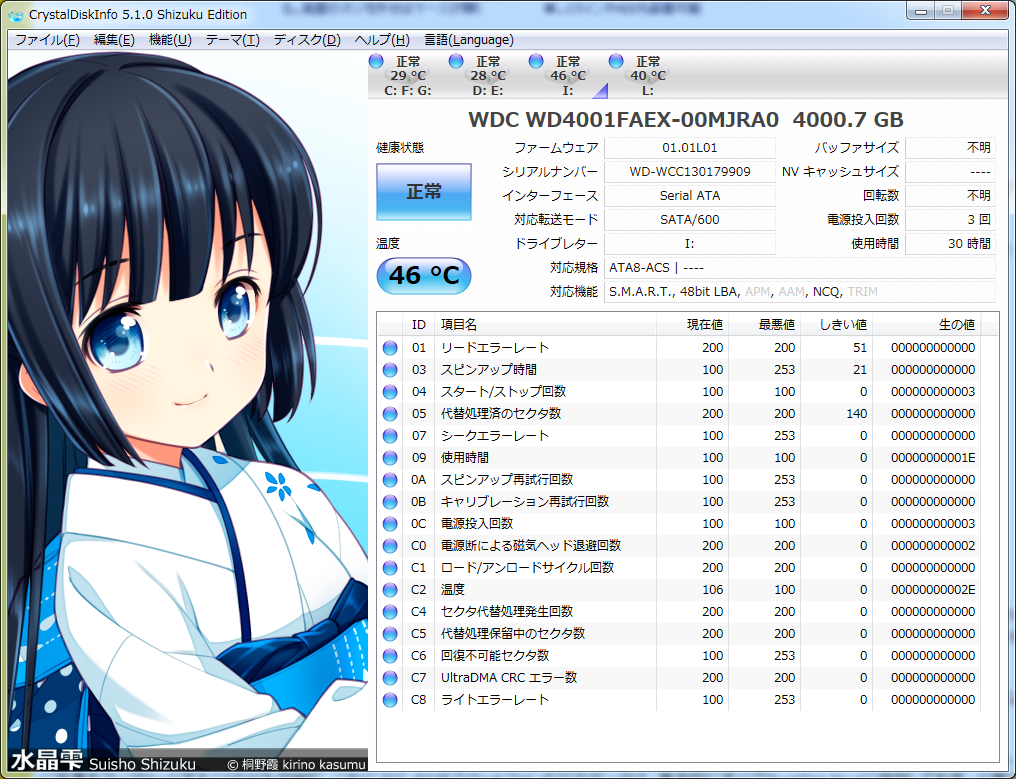
Task: Open the 言語(Language) menu
Action: [468, 40]
